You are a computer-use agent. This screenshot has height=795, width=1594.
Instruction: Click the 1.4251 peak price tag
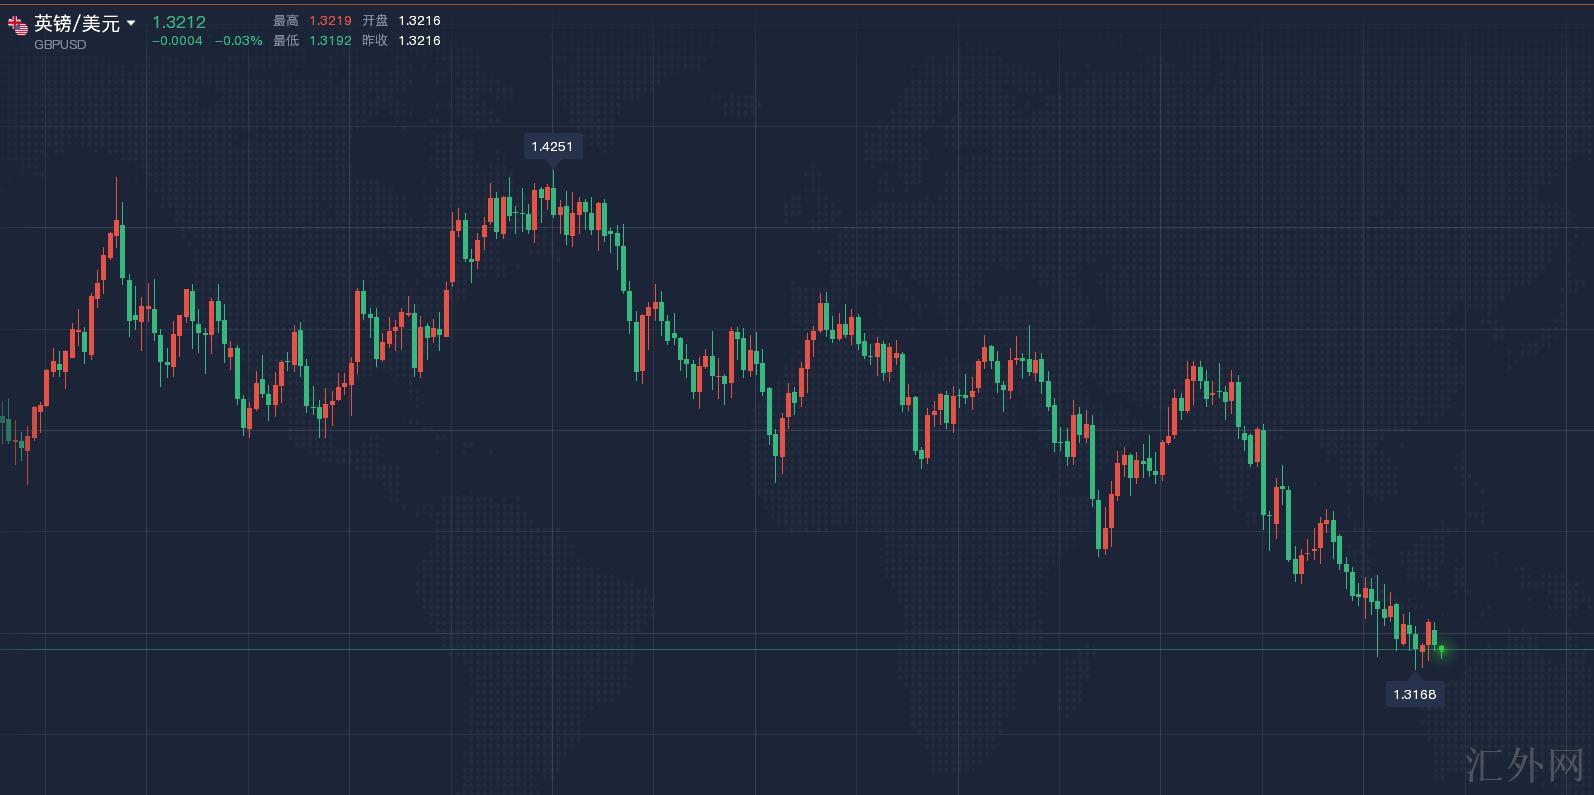pos(552,146)
